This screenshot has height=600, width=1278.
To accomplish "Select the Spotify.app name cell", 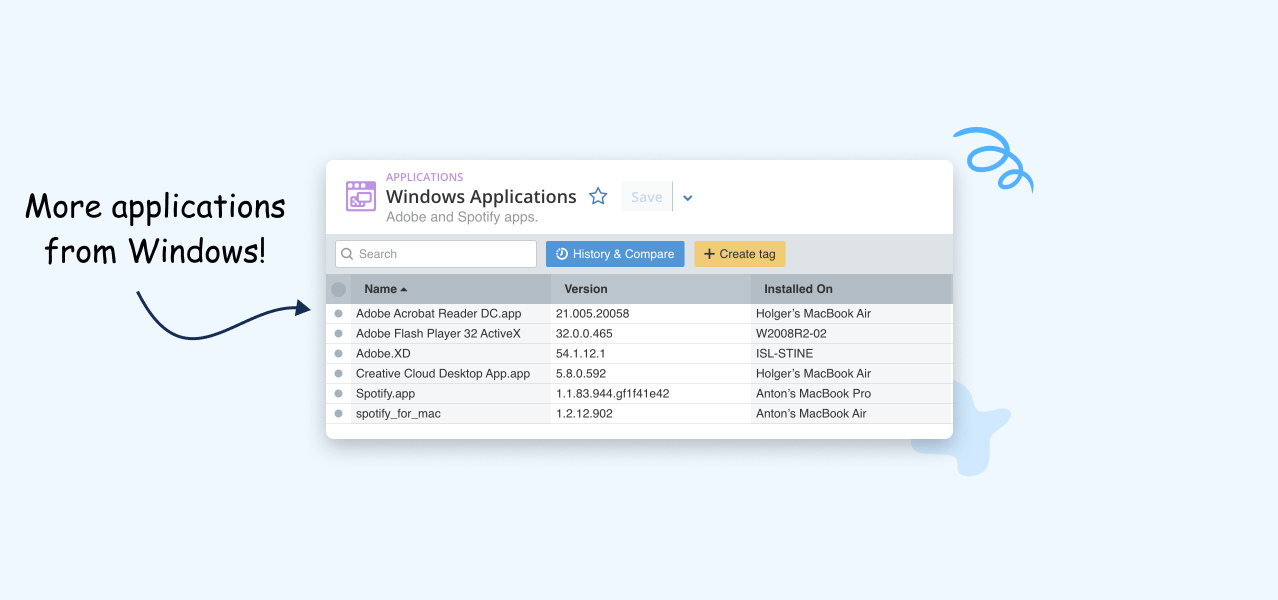I will pyautogui.click(x=451, y=393).
